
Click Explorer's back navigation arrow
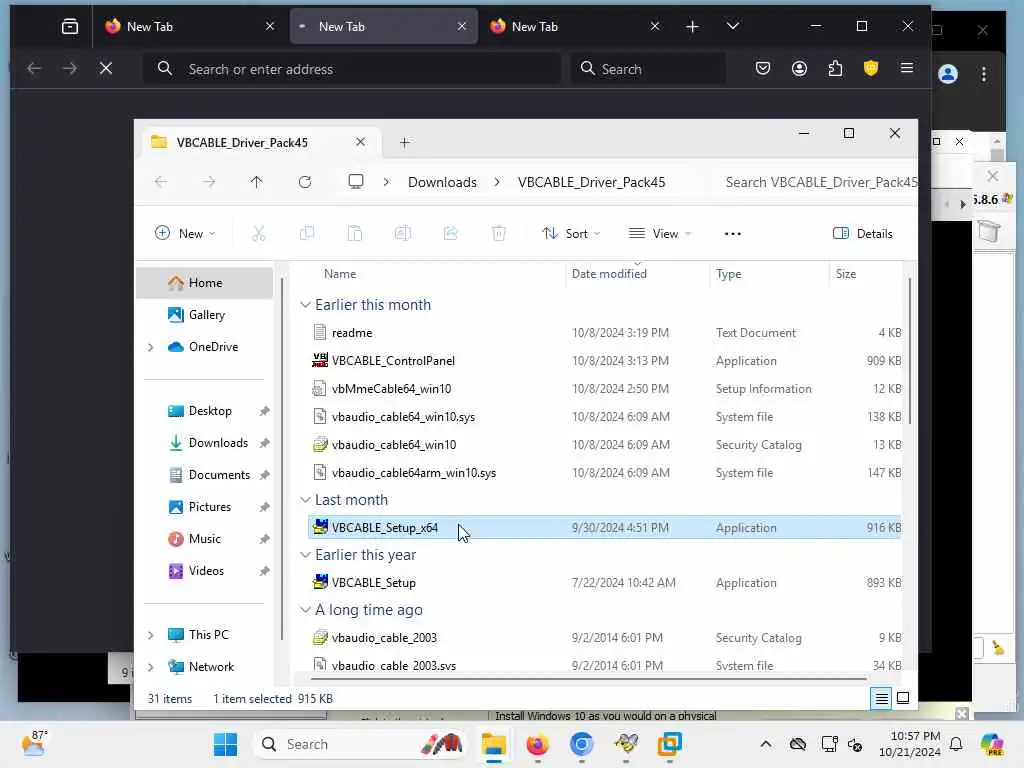161,182
